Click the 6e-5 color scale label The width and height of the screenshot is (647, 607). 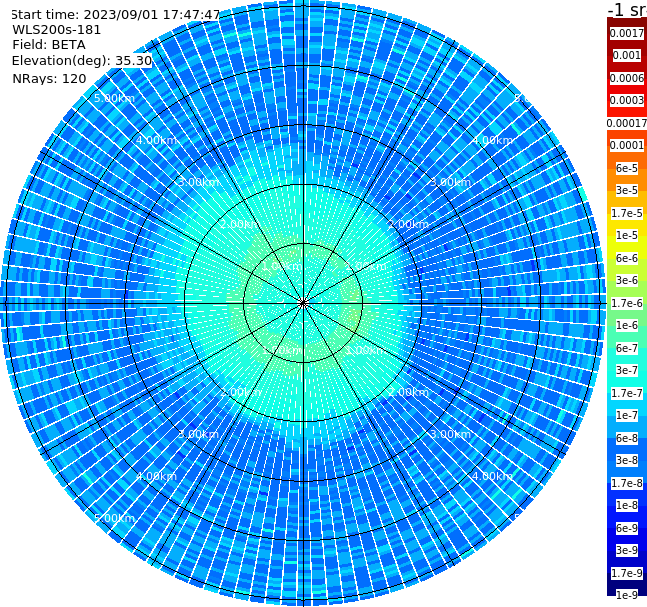coord(627,168)
